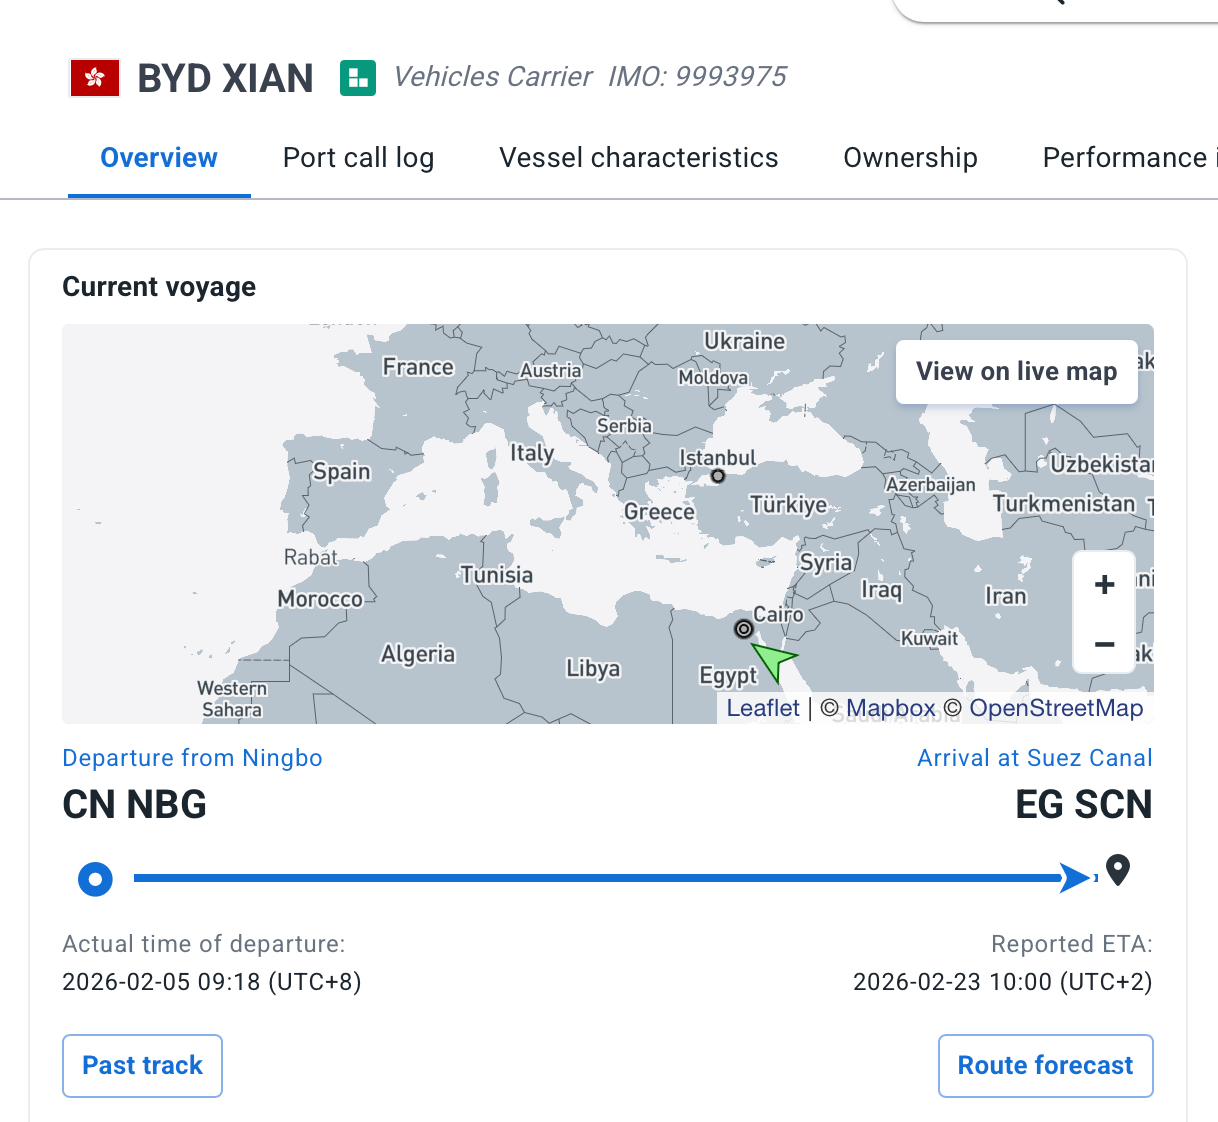Select the Overview tab
The width and height of the screenshot is (1218, 1122).
click(159, 158)
